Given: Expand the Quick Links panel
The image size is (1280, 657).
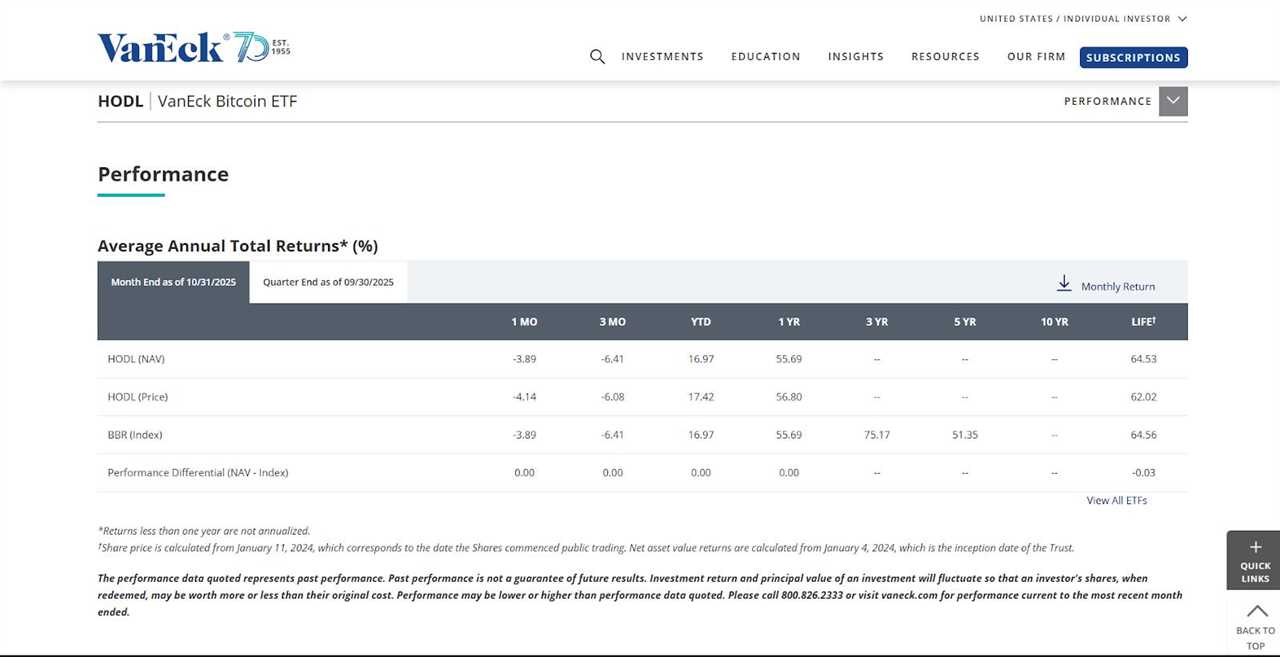Looking at the screenshot, I should (1255, 560).
